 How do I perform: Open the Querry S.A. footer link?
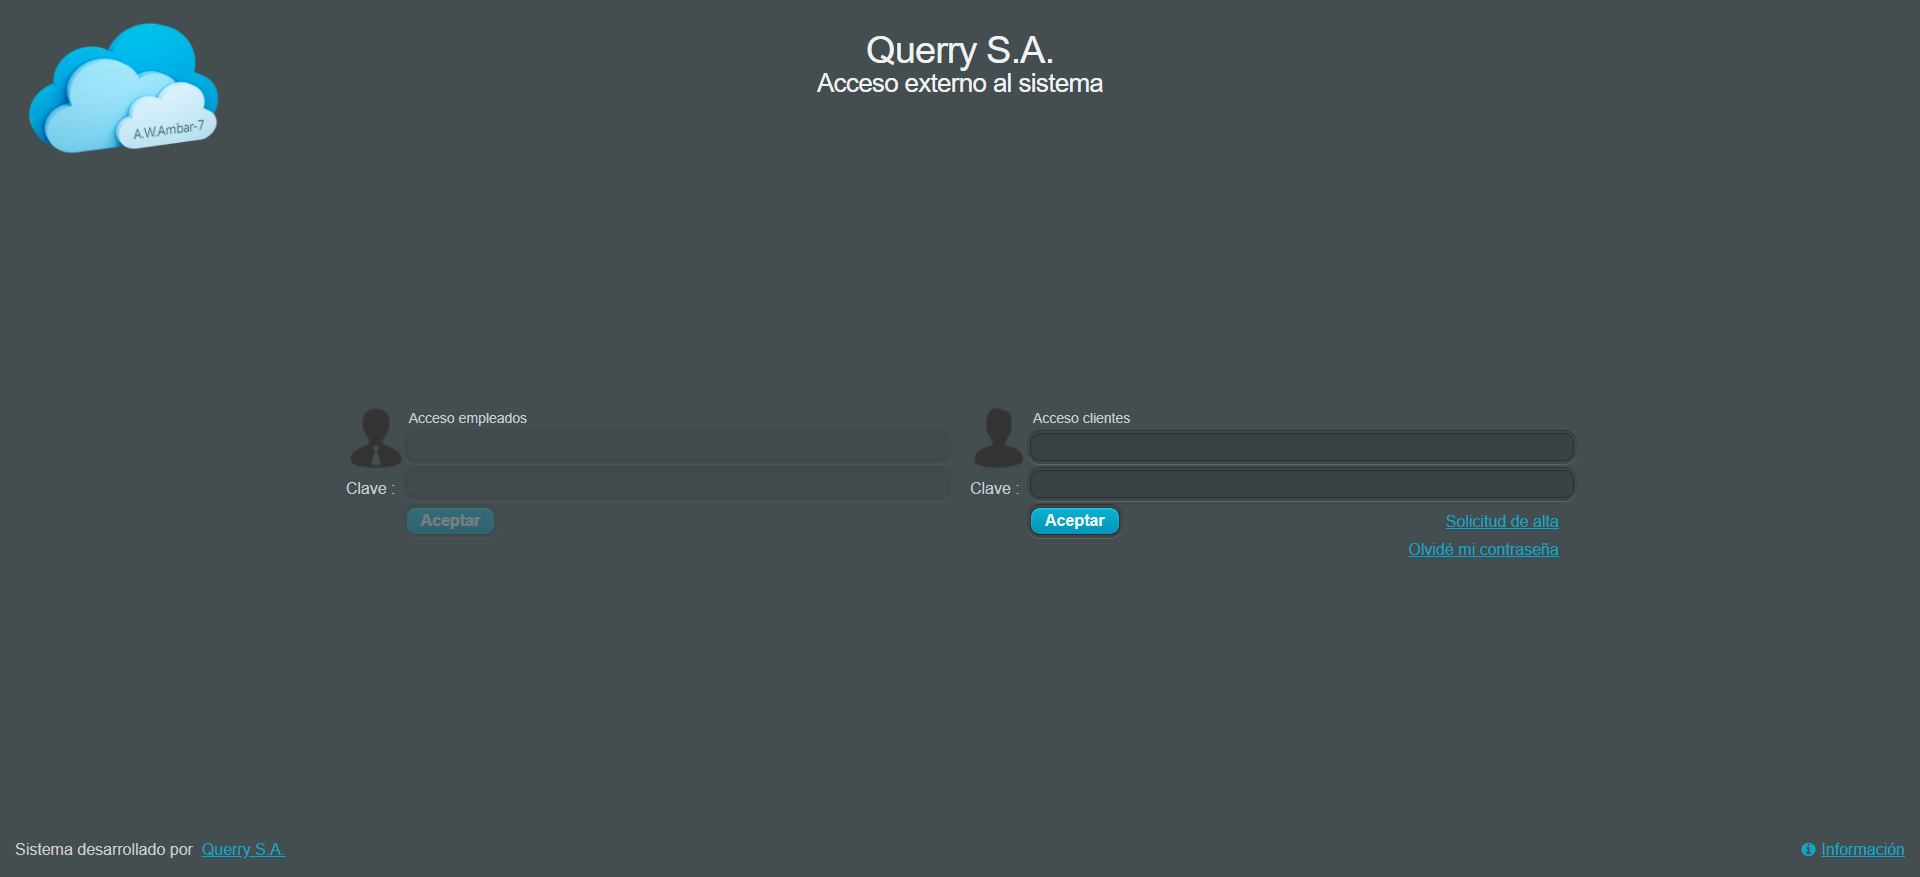(x=243, y=849)
